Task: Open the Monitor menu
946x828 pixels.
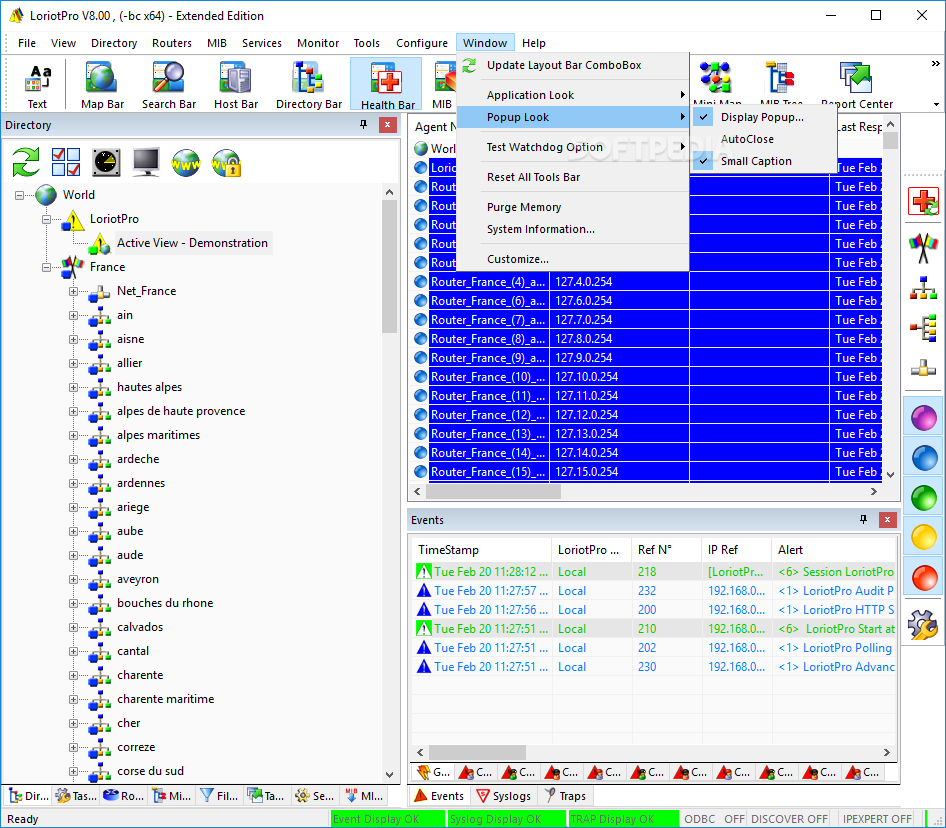Action: click(x=318, y=43)
